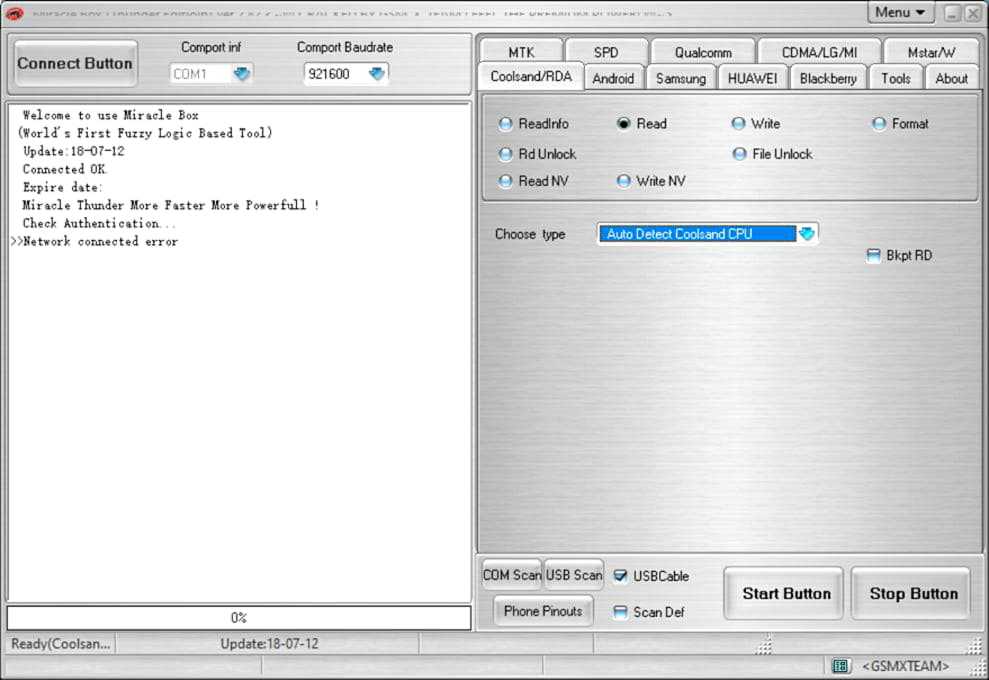
Task: Enable the Bkpt RD checkbox
Action: click(x=874, y=256)
